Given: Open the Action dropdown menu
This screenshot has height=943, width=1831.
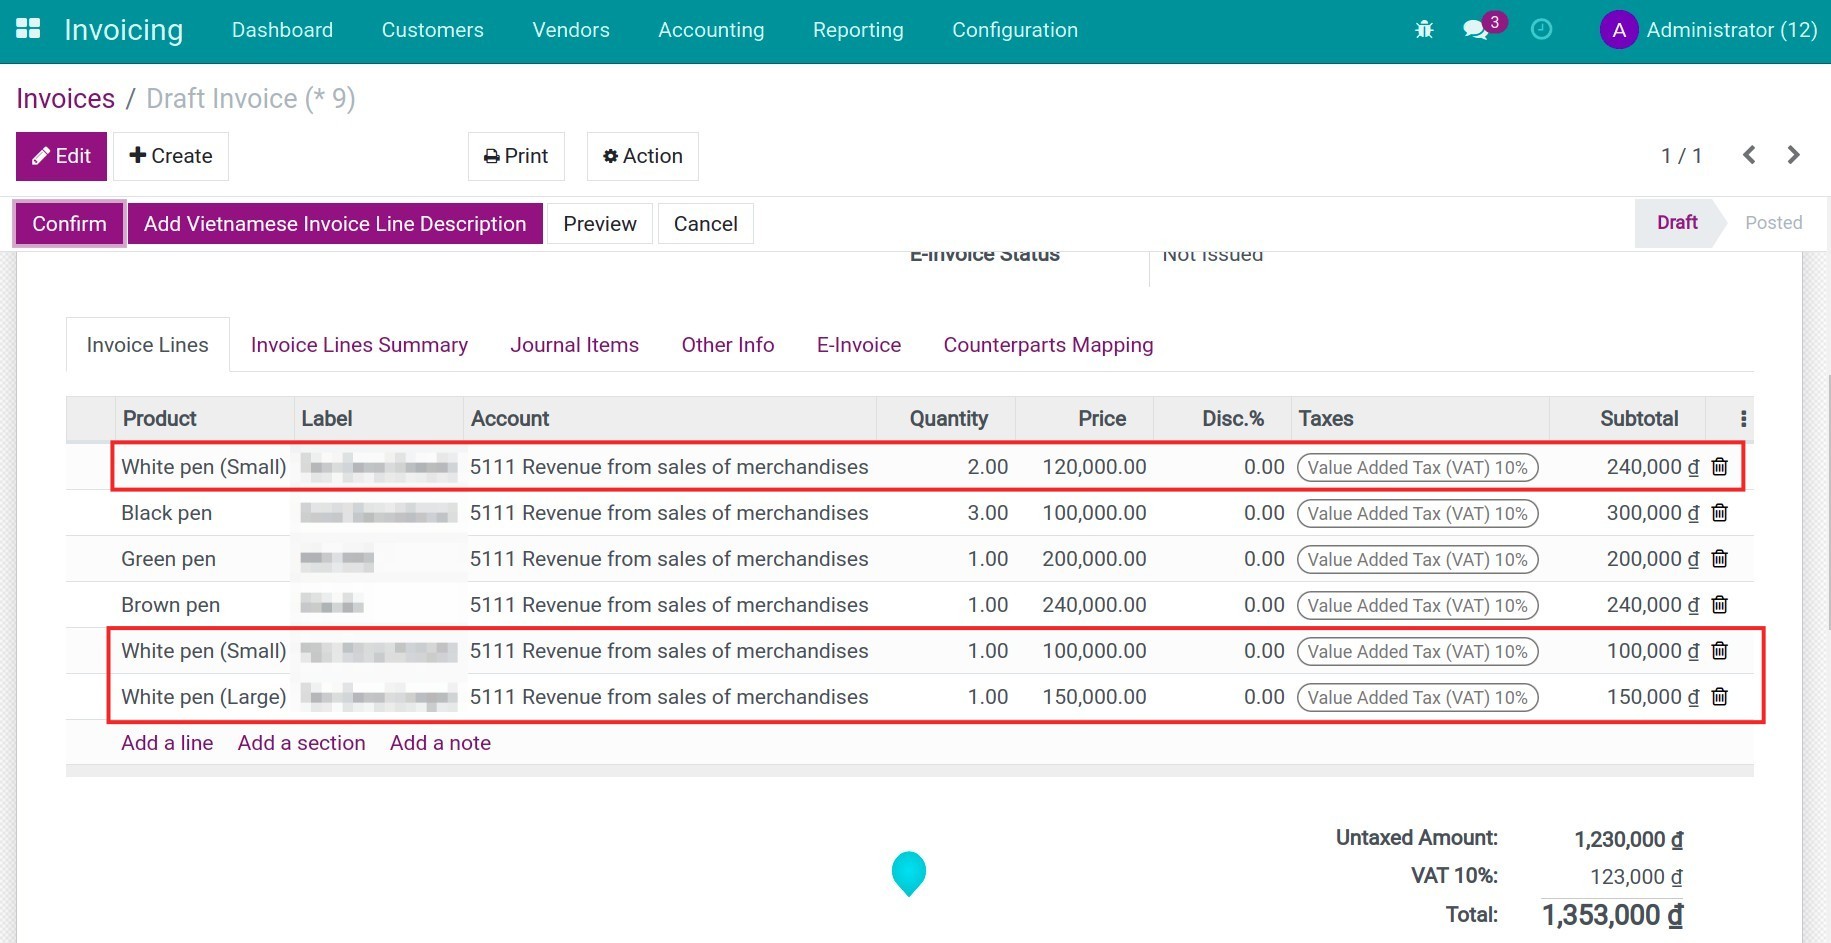Looking at the screenshot, I should pos(642,156).
